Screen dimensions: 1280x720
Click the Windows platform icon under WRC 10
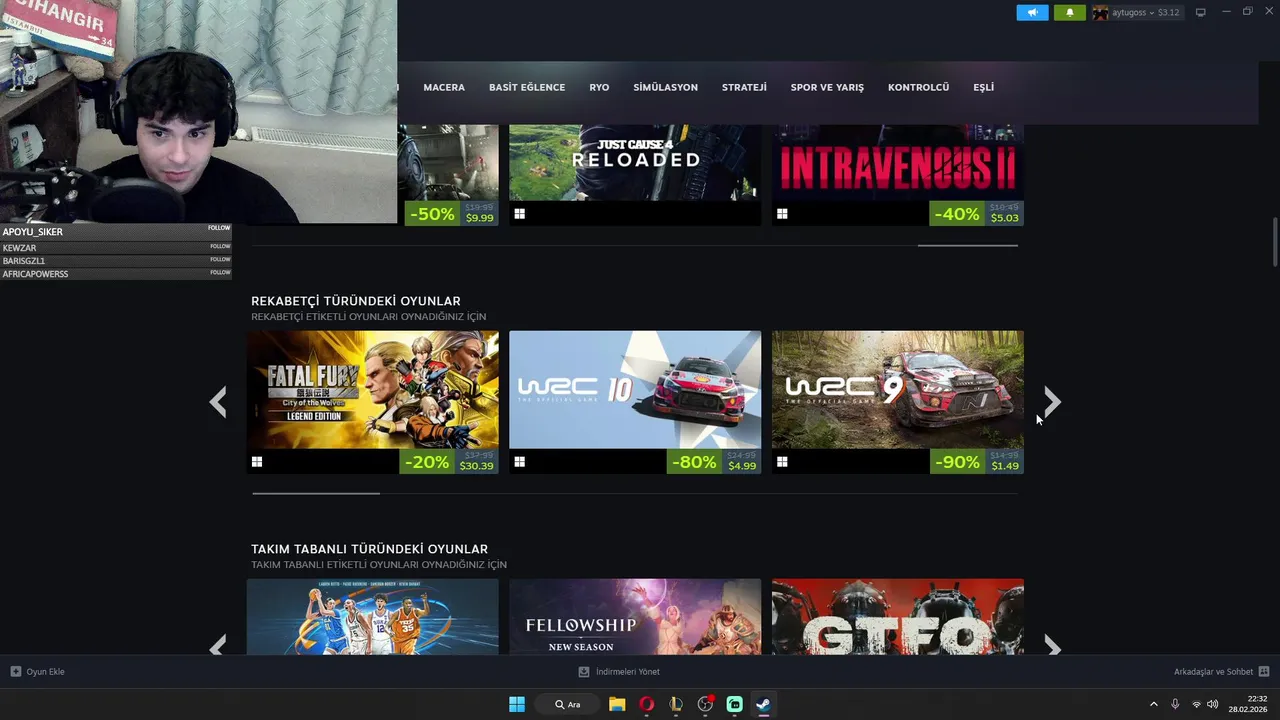[519, 462]
